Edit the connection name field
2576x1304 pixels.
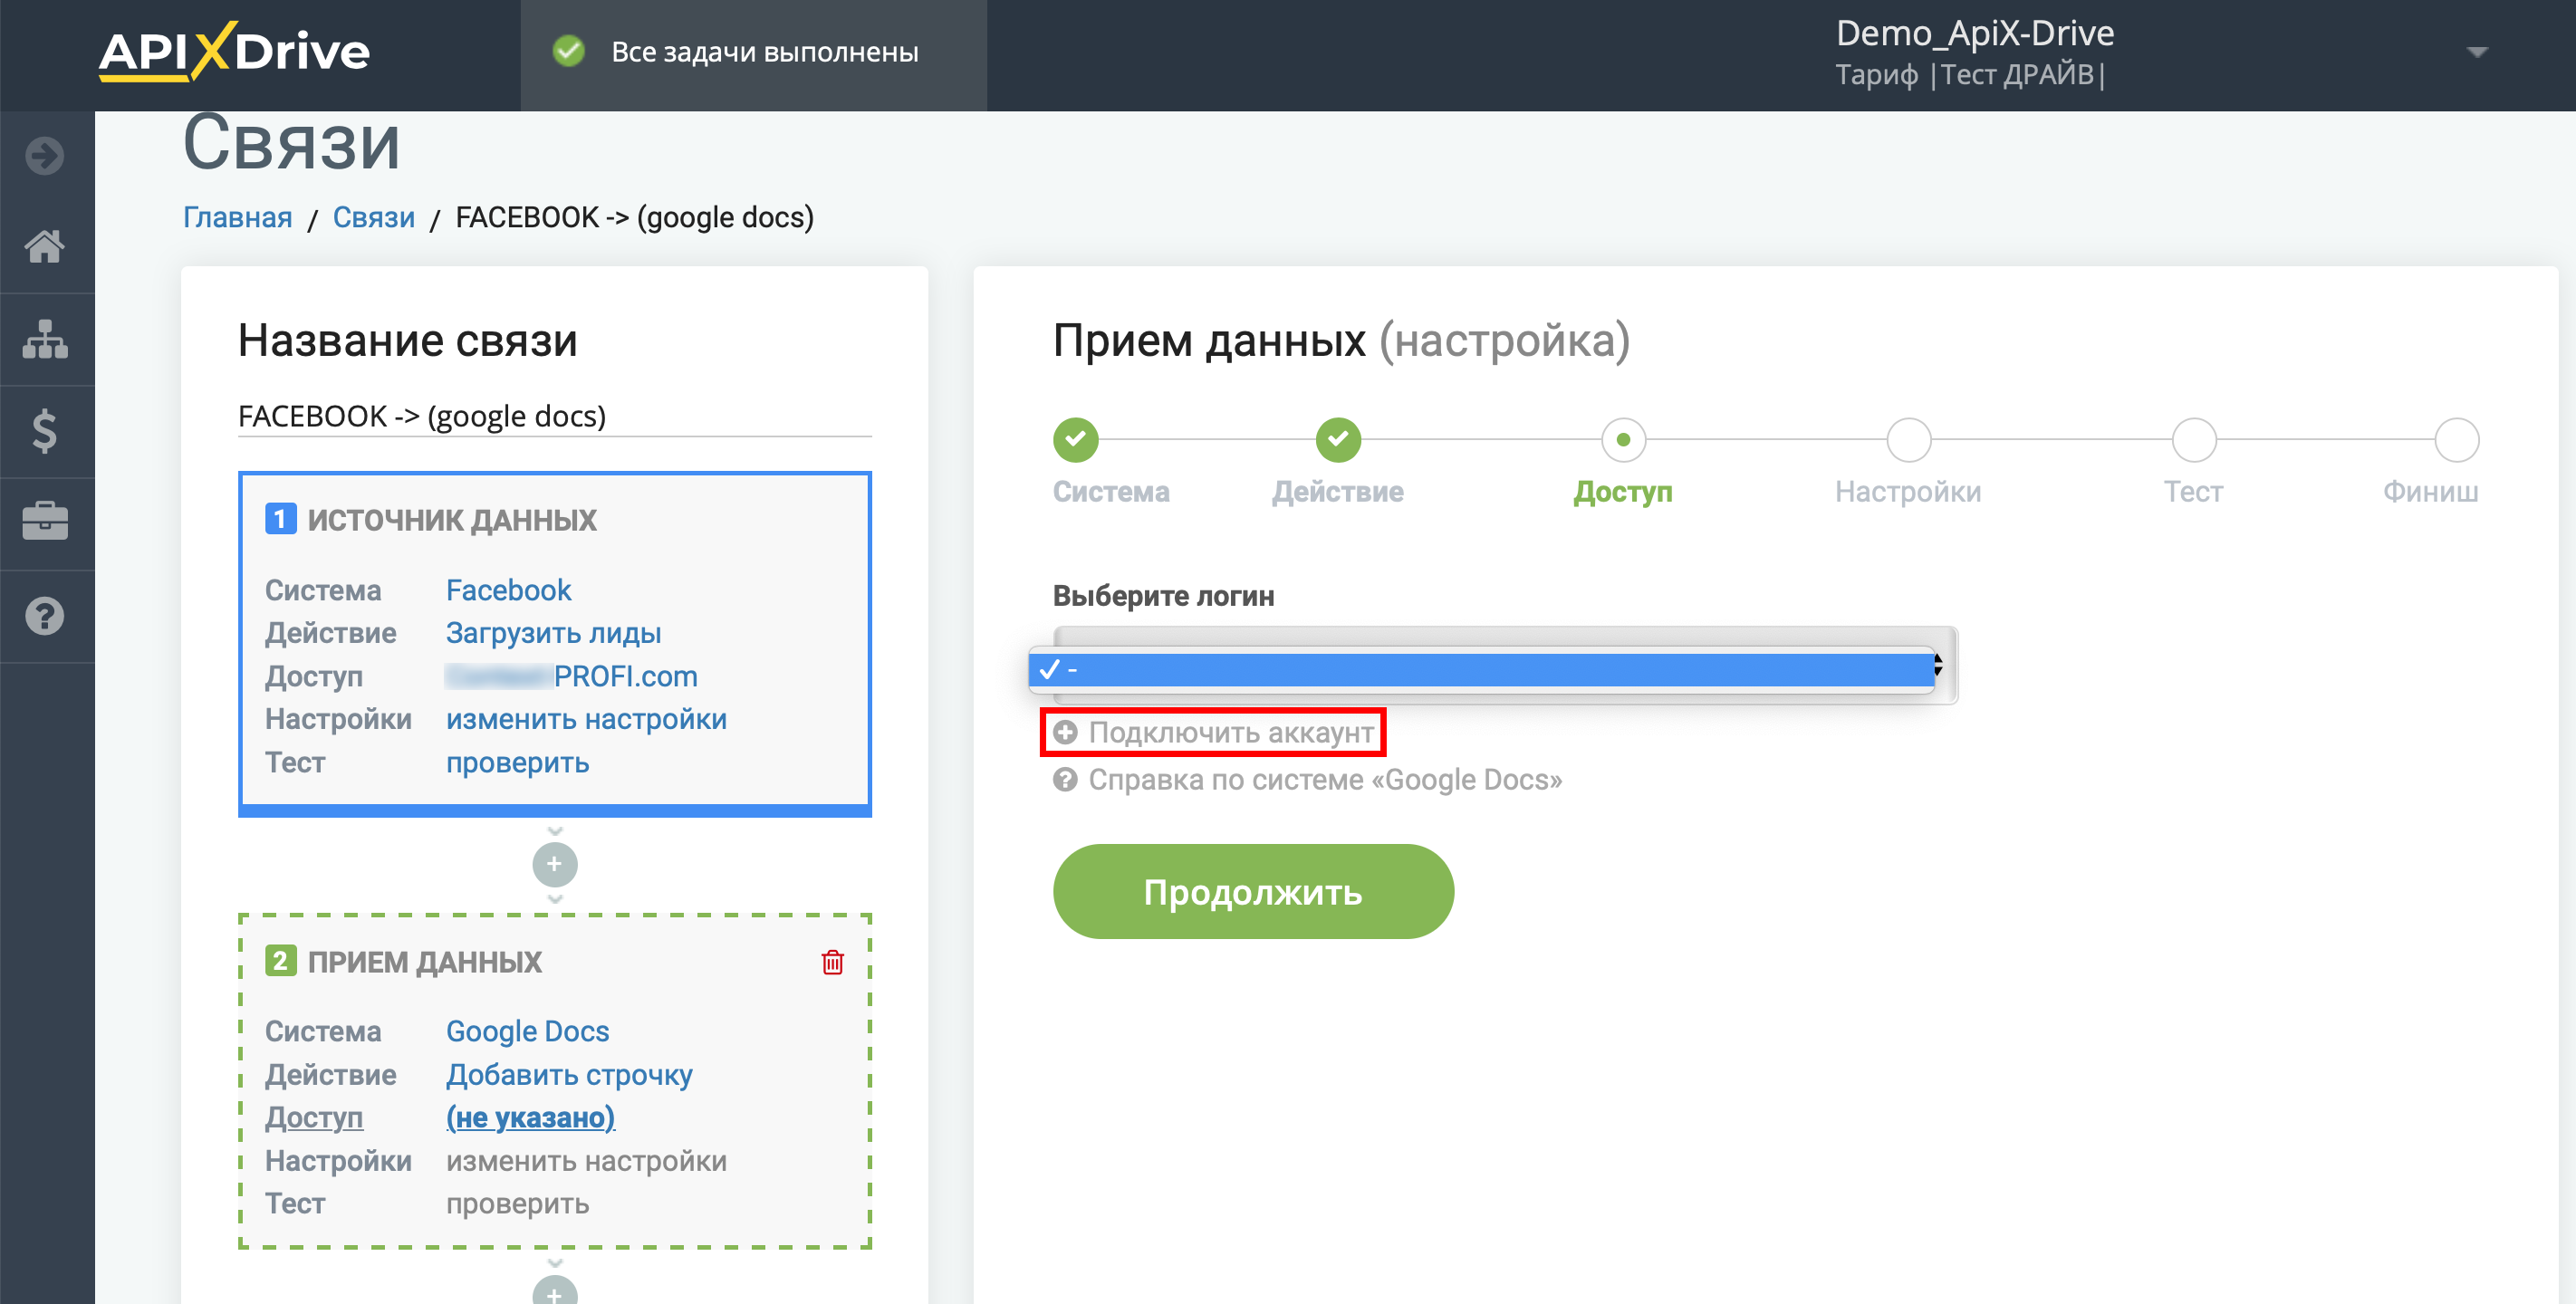coord(555,416)
